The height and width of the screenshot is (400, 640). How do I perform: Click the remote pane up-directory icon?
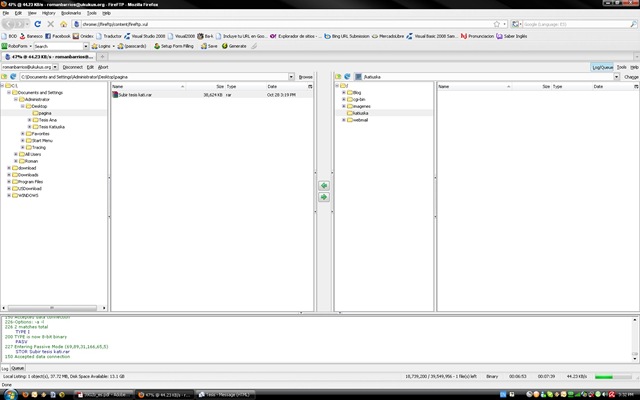tap(338, 77)
